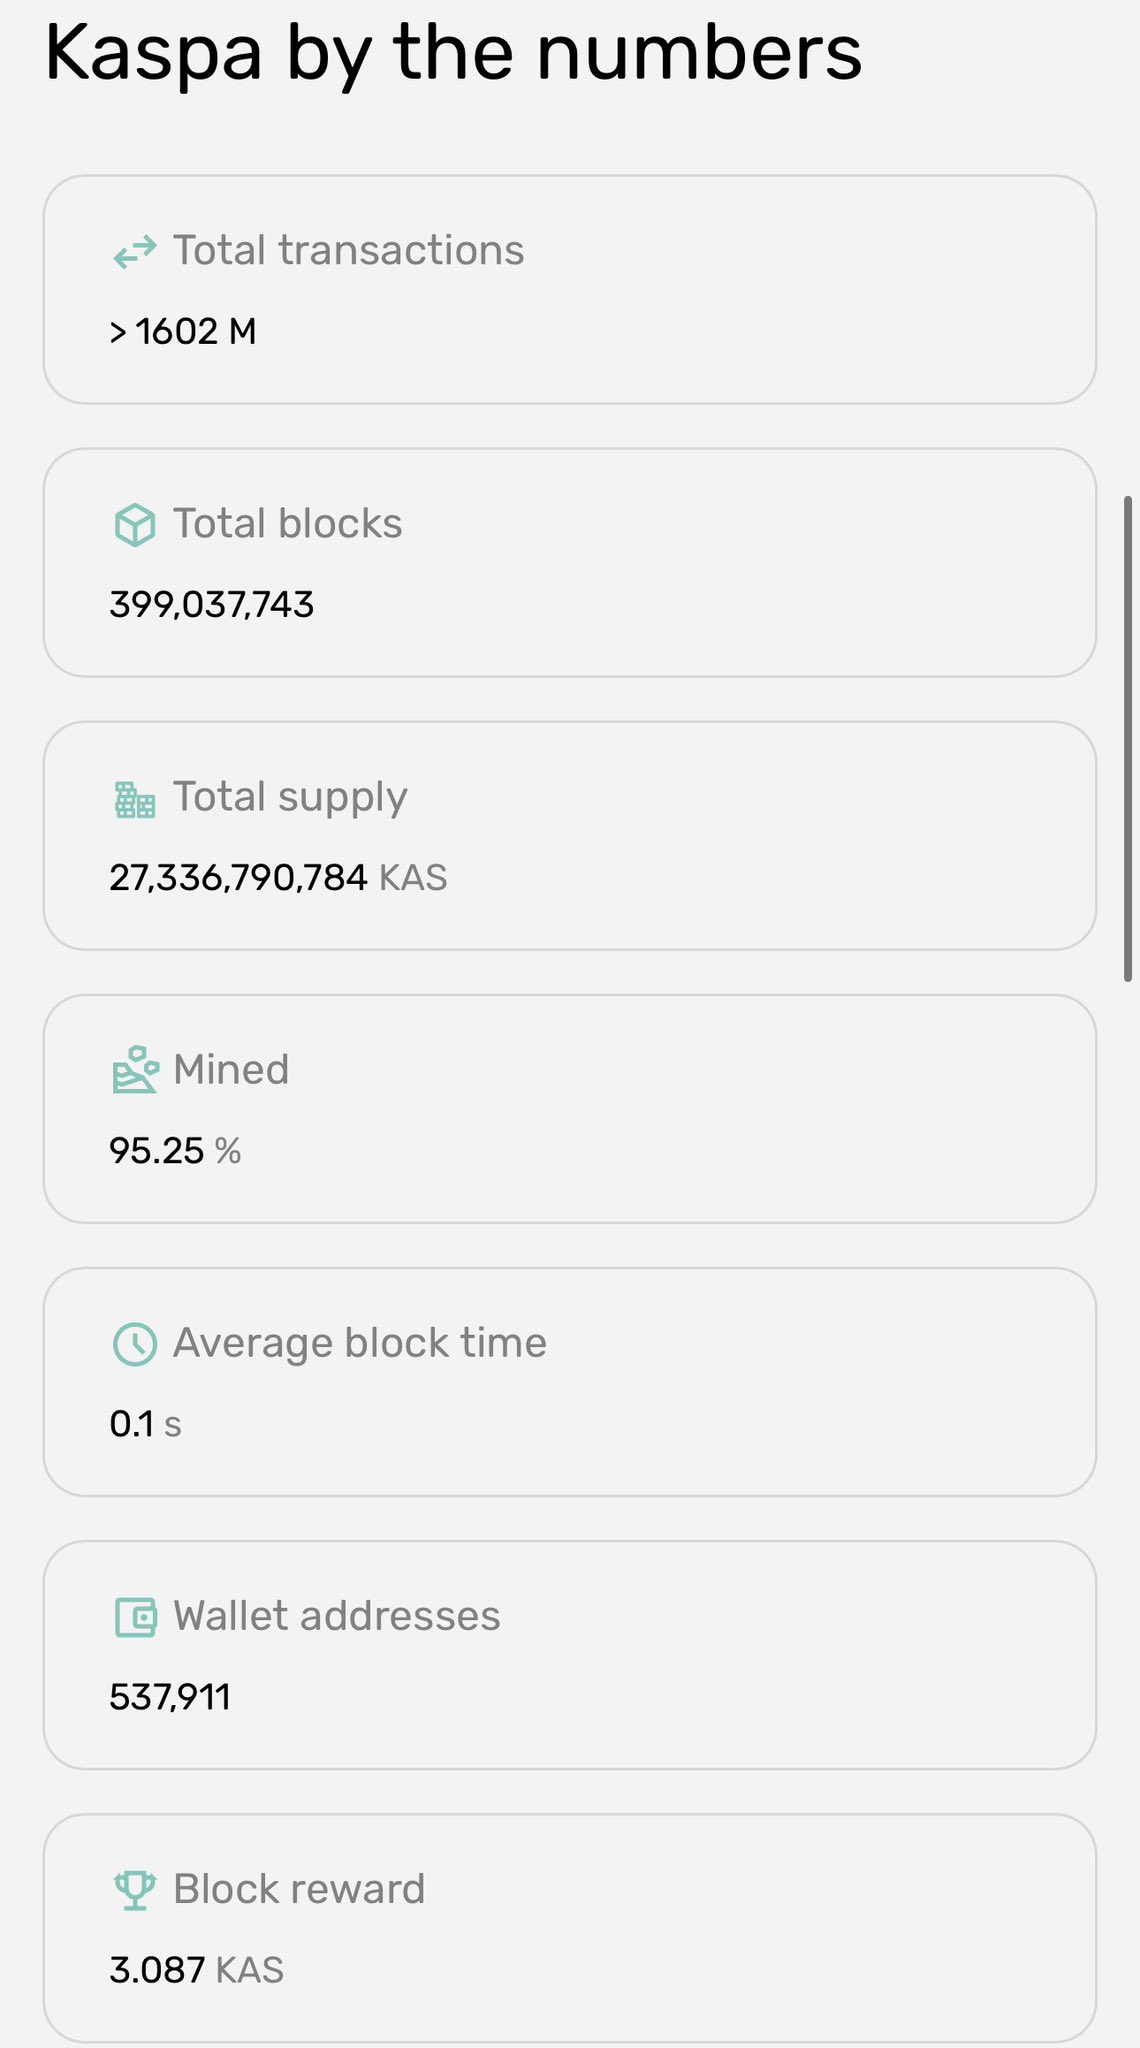The height and width of the screenshot is (2048, 1140).
Task: Click the '> 1602 M' transactions value
Action: (x=183, y=332)
